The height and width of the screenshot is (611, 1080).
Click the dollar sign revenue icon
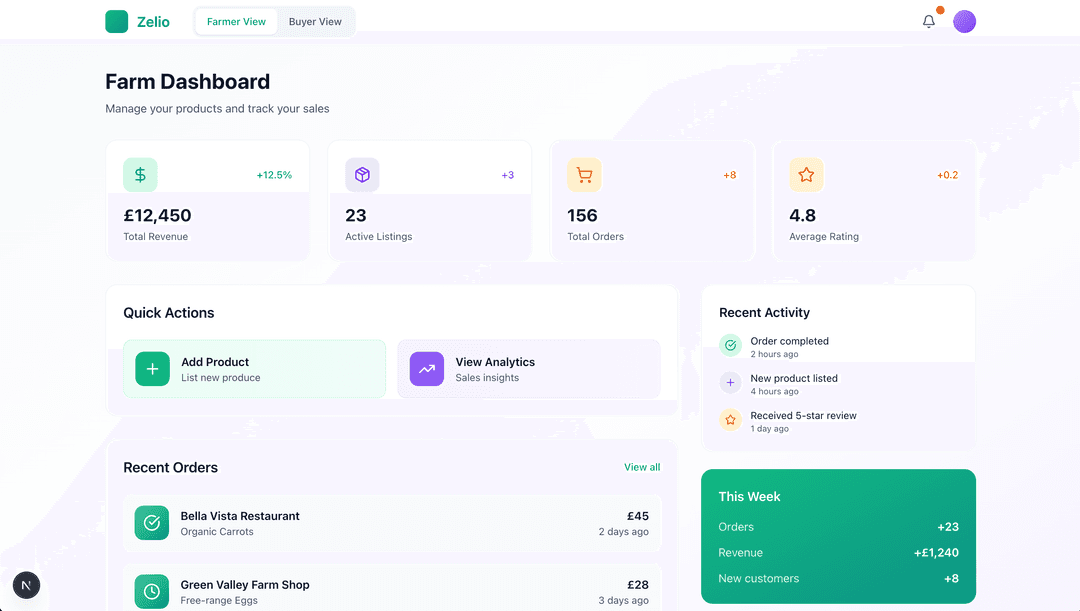tap(141, 175)
